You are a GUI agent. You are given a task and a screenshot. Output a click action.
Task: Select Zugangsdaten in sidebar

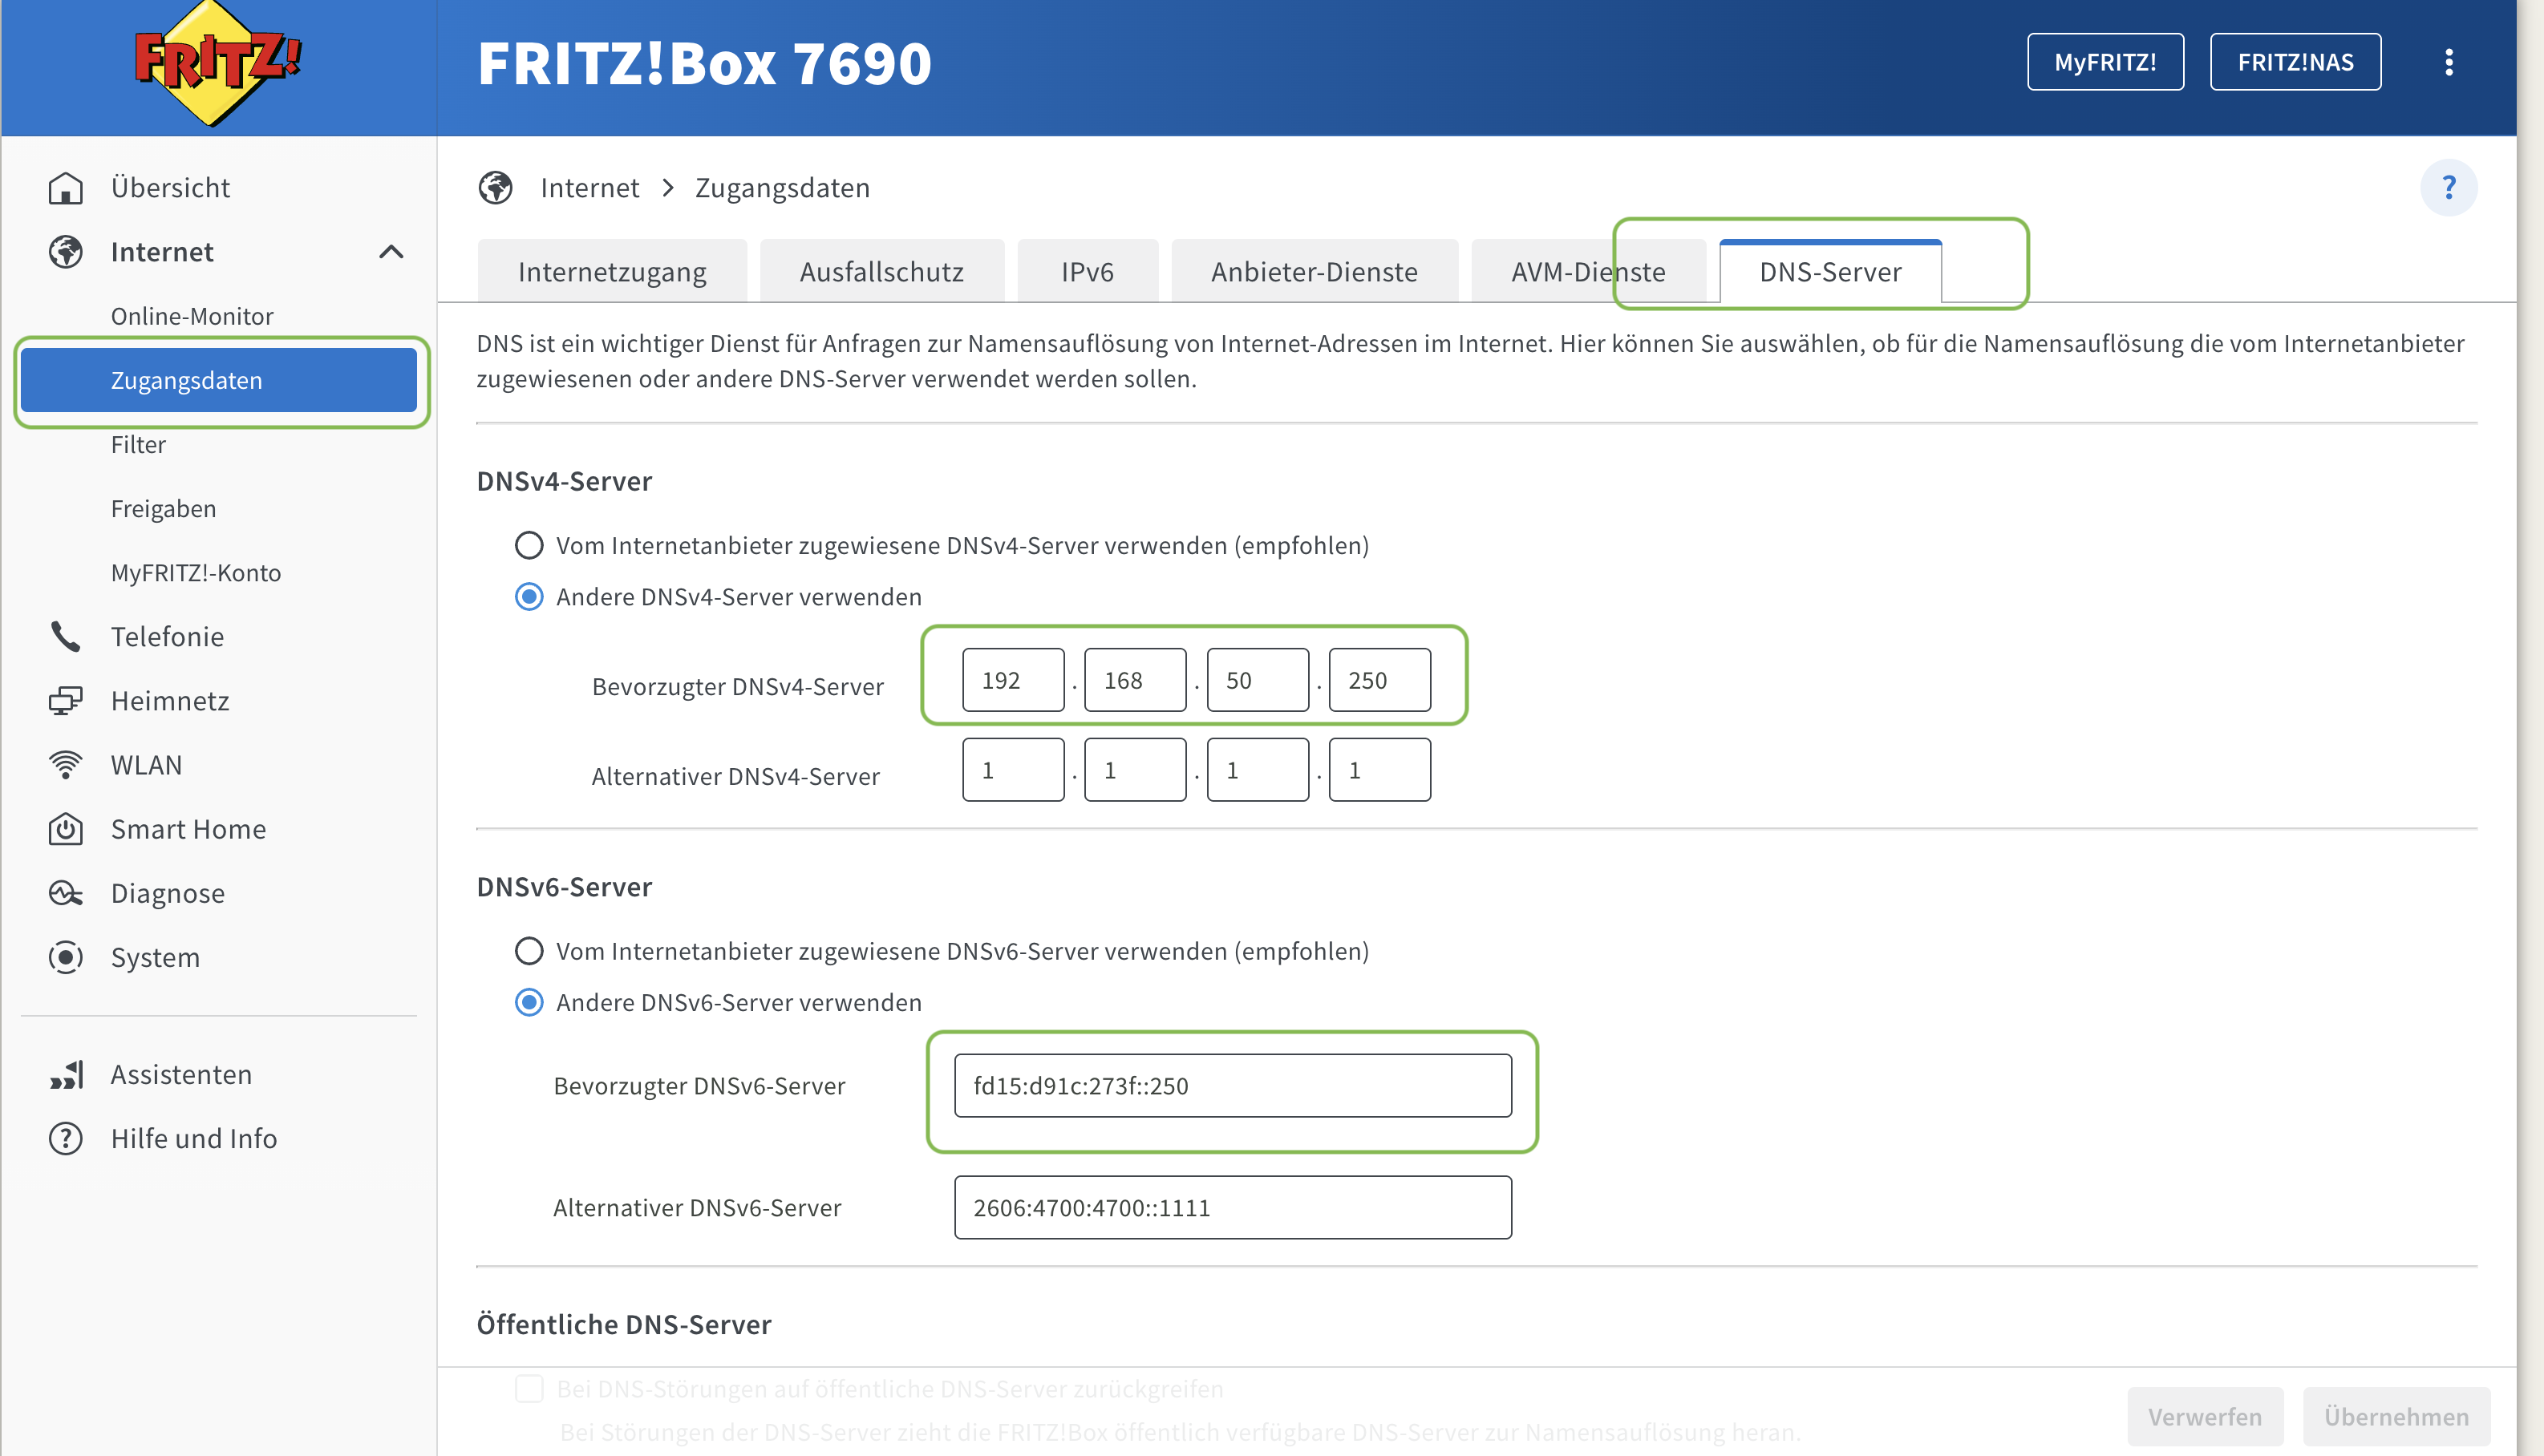coord(218,380)
